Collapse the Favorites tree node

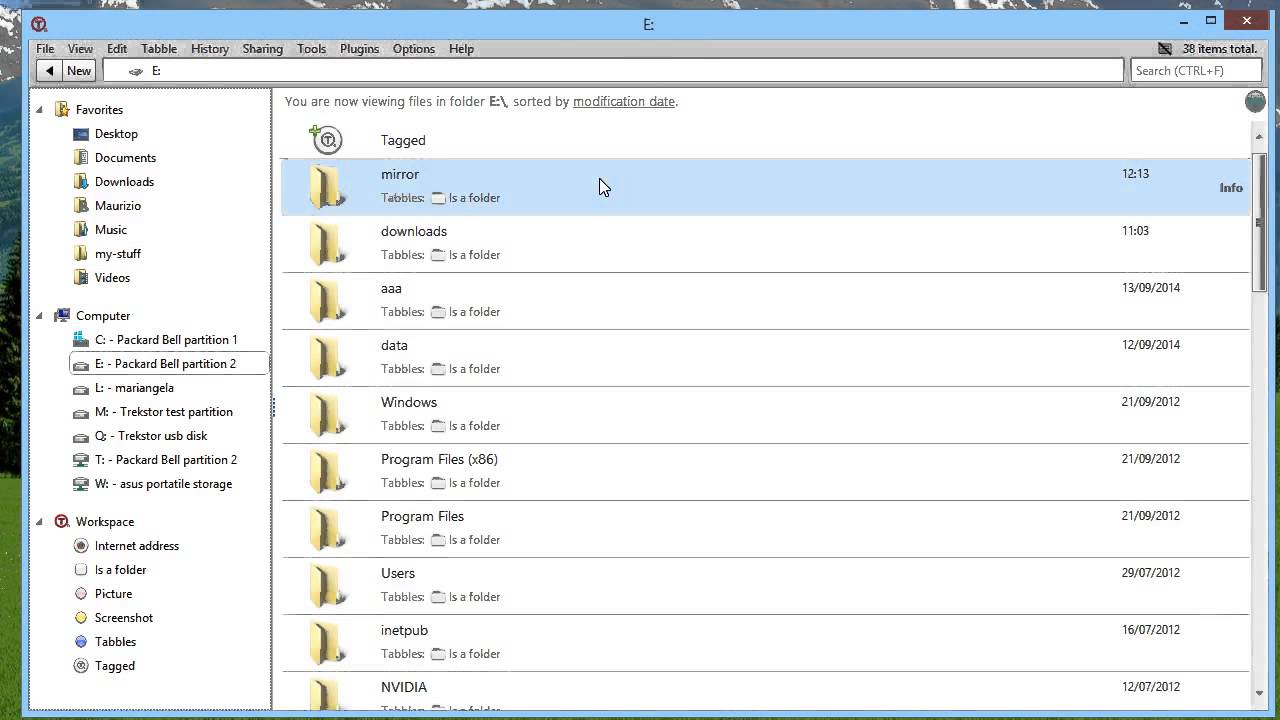[x=40, y=109]
